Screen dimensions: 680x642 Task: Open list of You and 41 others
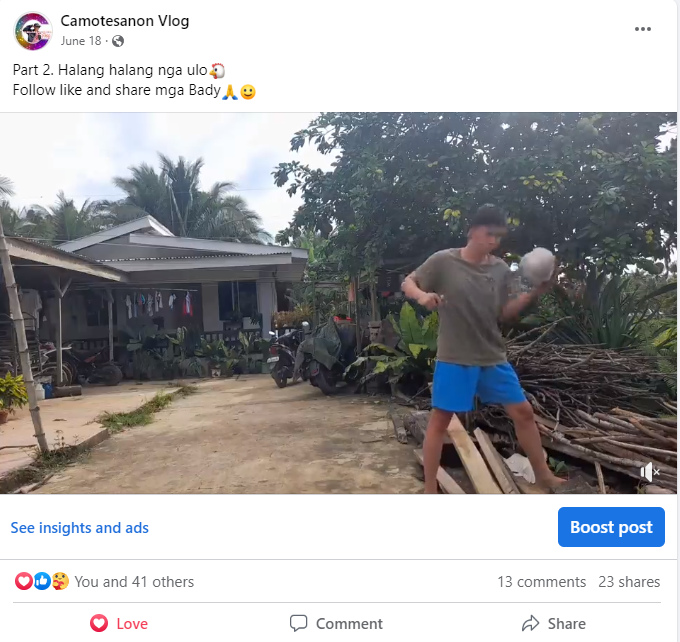pos(134,582)
